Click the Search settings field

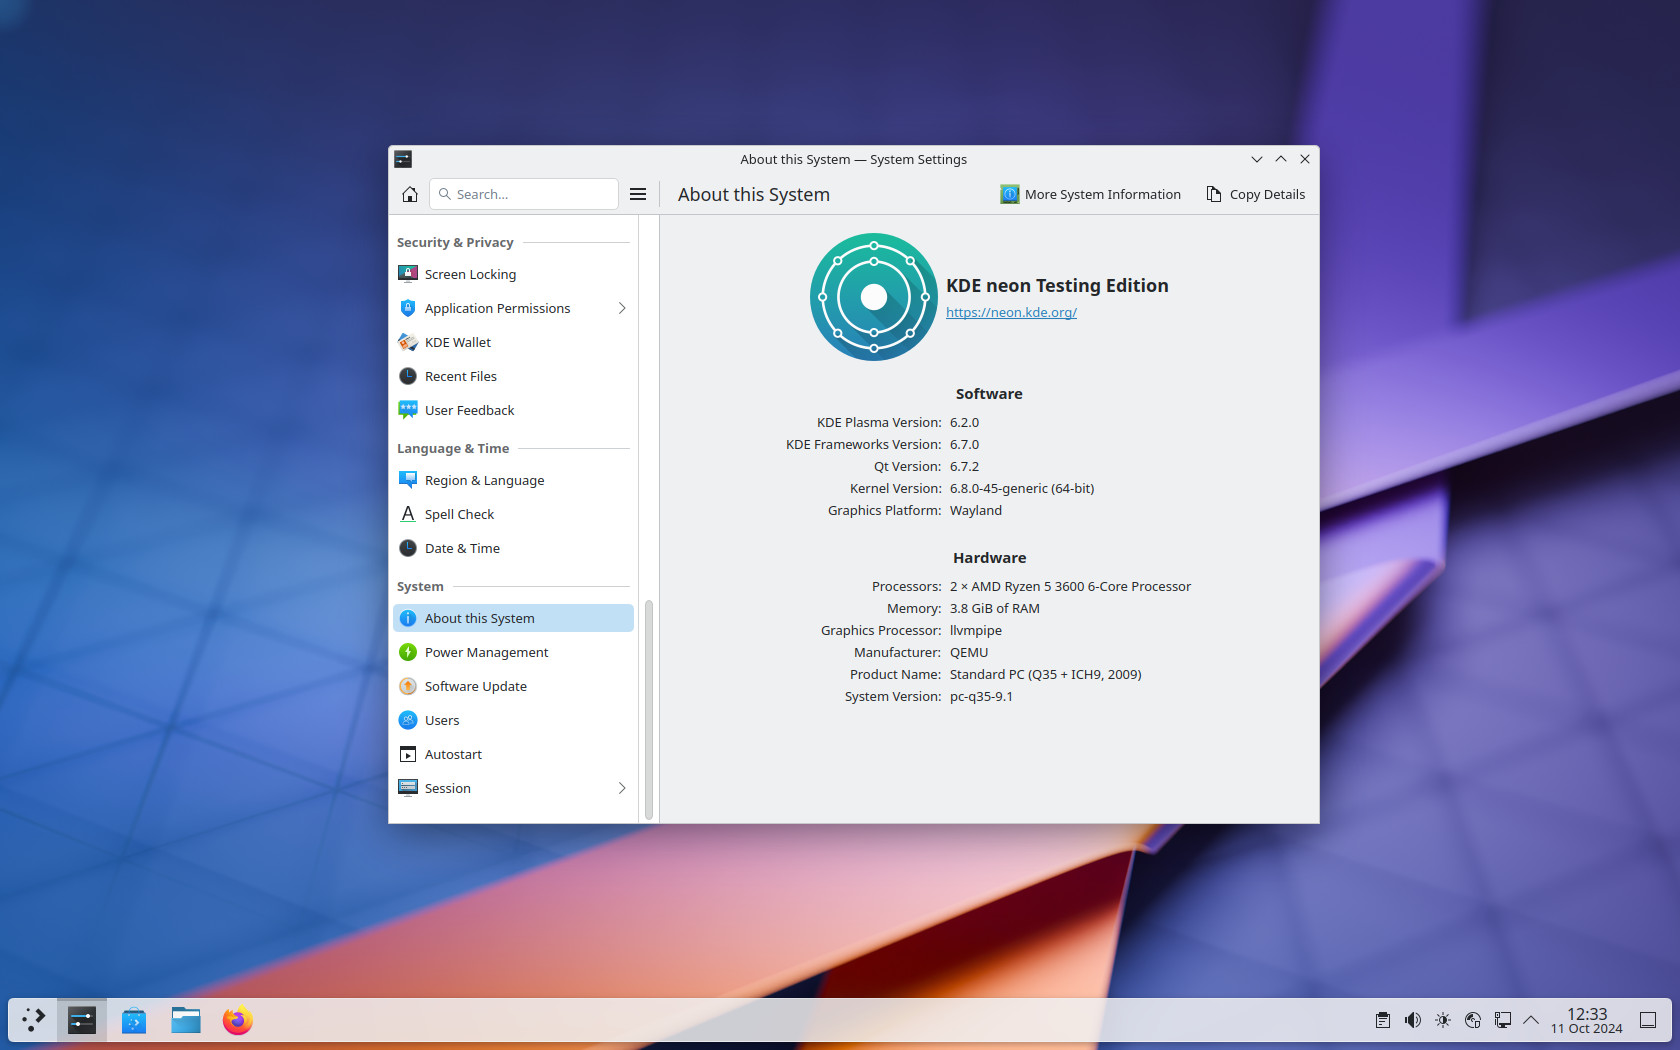click(x=524, y=194)
